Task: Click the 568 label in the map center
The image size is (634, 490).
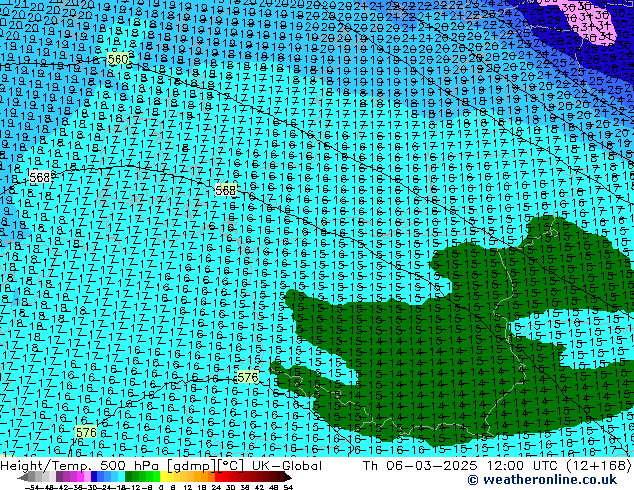Action: point(225,190)
